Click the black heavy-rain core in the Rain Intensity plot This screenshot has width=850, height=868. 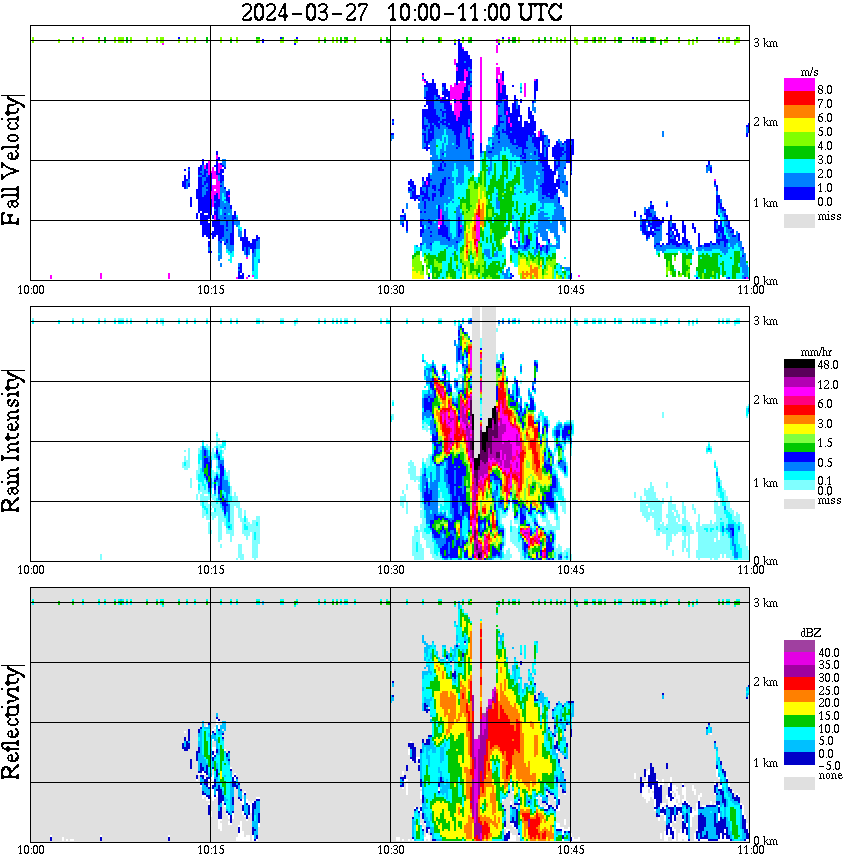click(x=483, y=442)
